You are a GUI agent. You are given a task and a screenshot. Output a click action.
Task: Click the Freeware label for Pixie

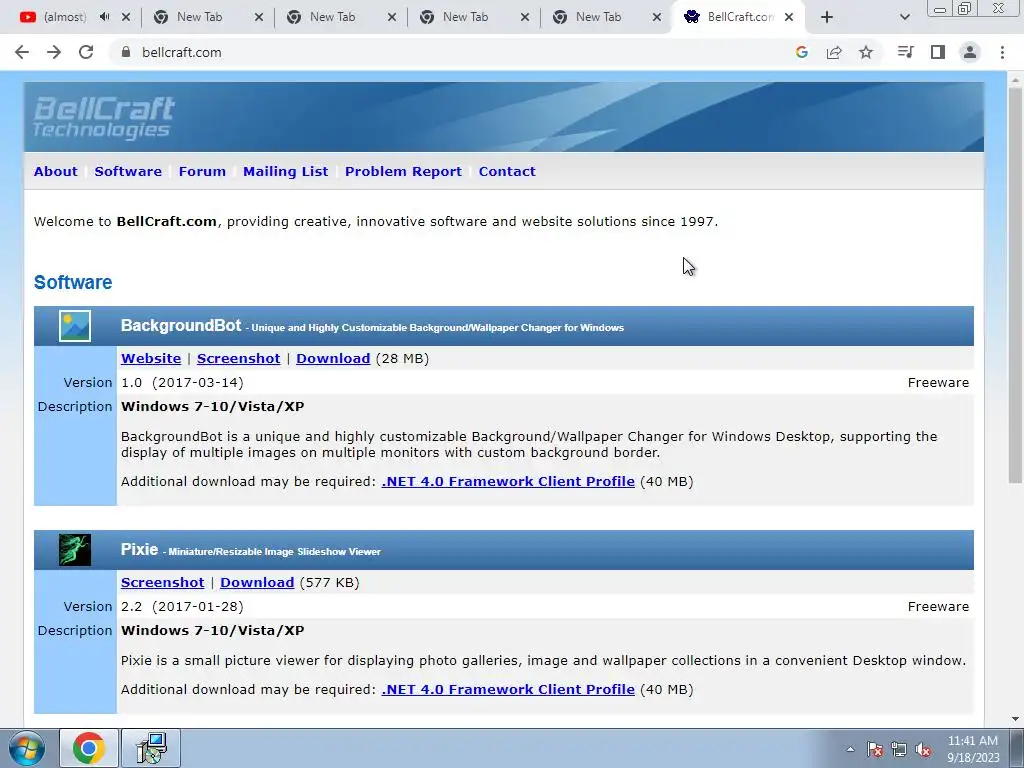938,607
